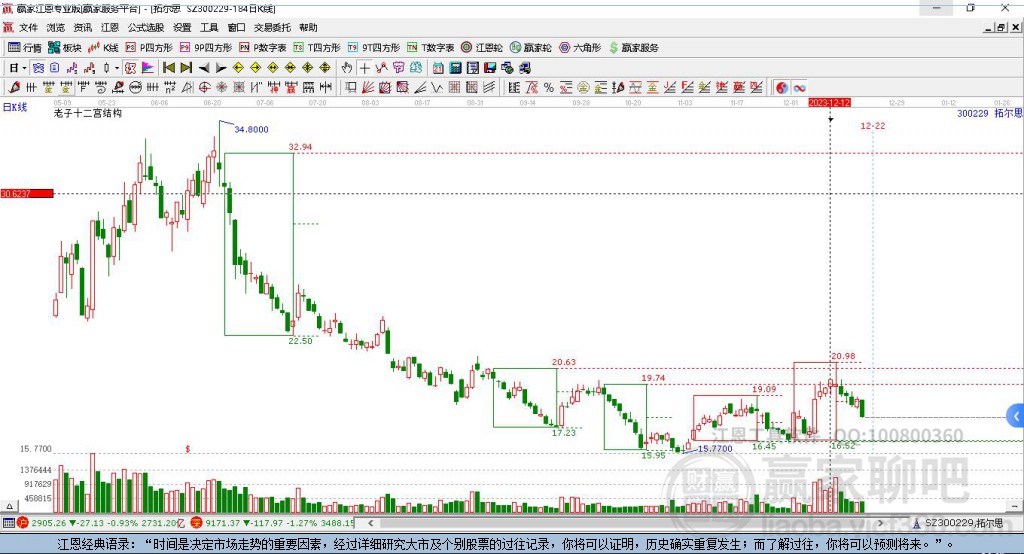Toggle the highlighted blue-circles indicator button
The height and width of the screenshot is (554, 1024).
click(38, 68)
